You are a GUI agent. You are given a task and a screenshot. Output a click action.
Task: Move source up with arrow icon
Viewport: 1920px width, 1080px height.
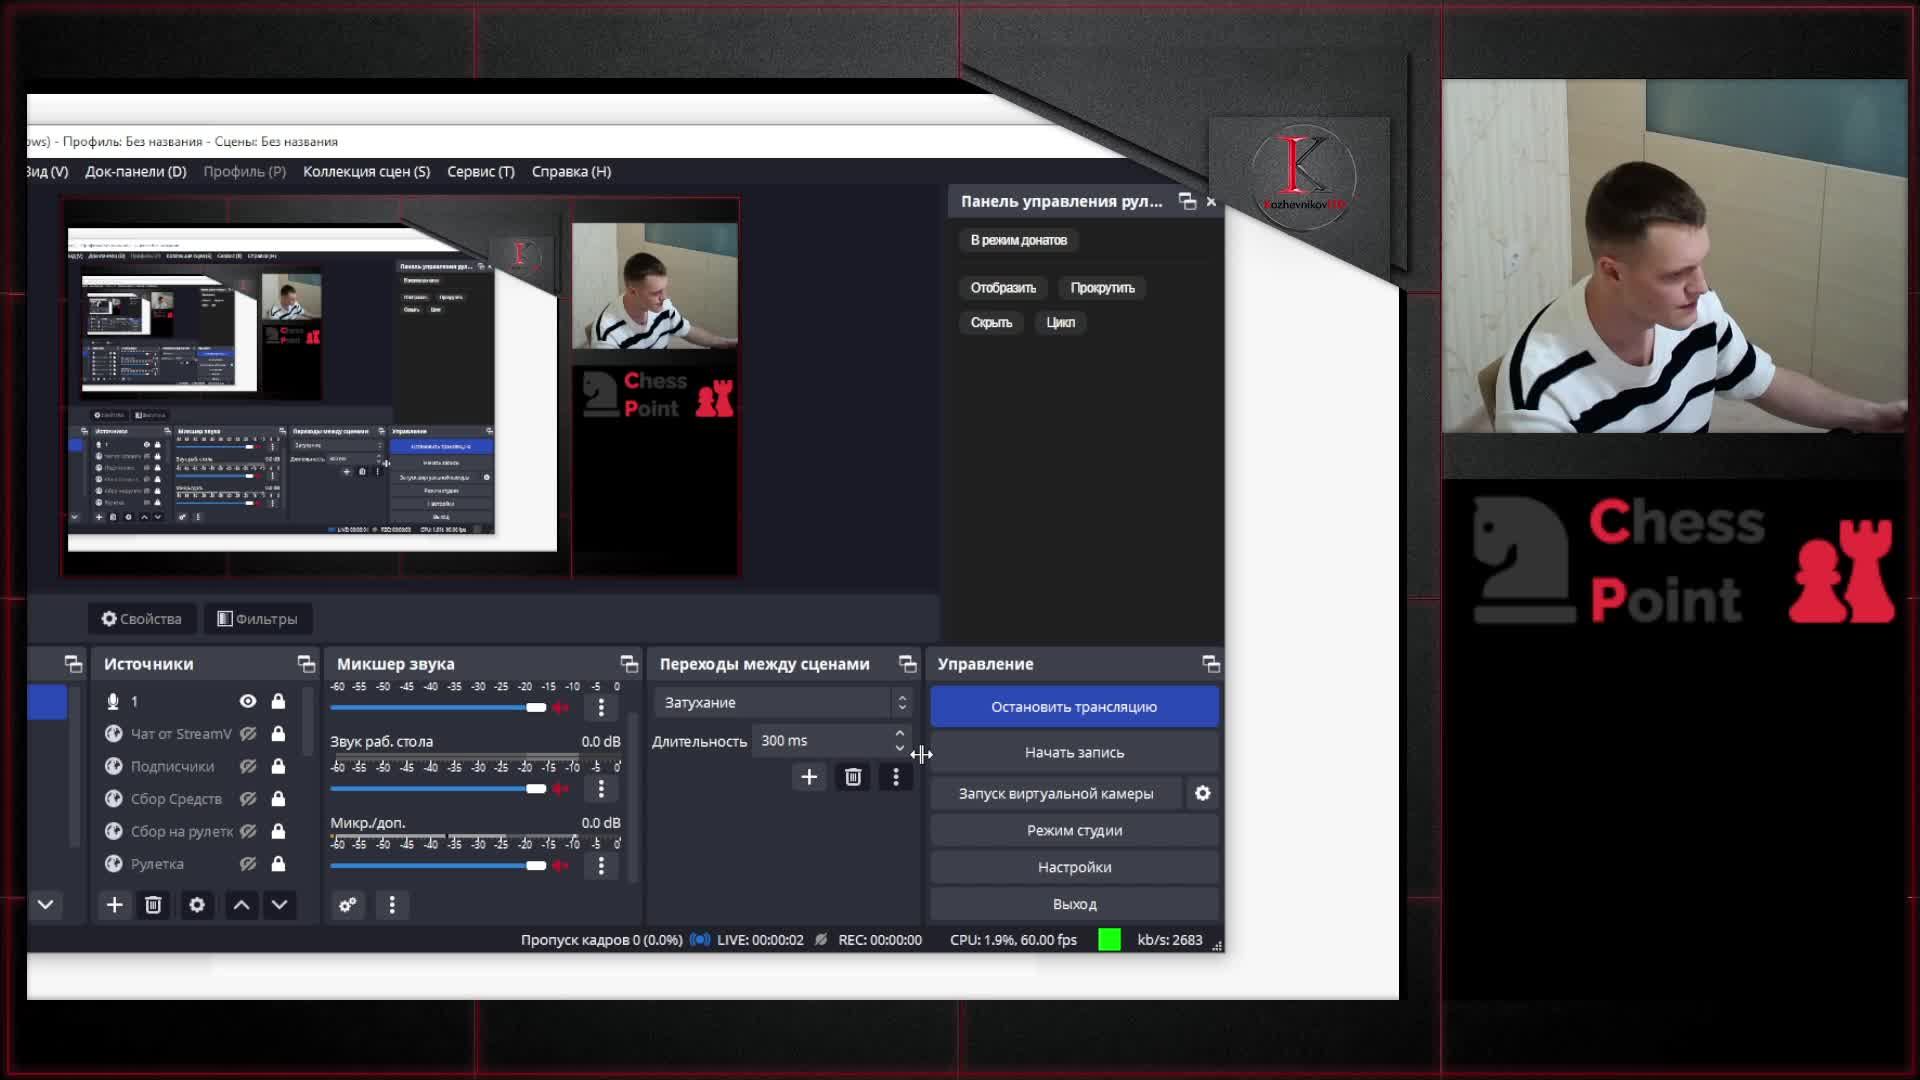(241, 905)
